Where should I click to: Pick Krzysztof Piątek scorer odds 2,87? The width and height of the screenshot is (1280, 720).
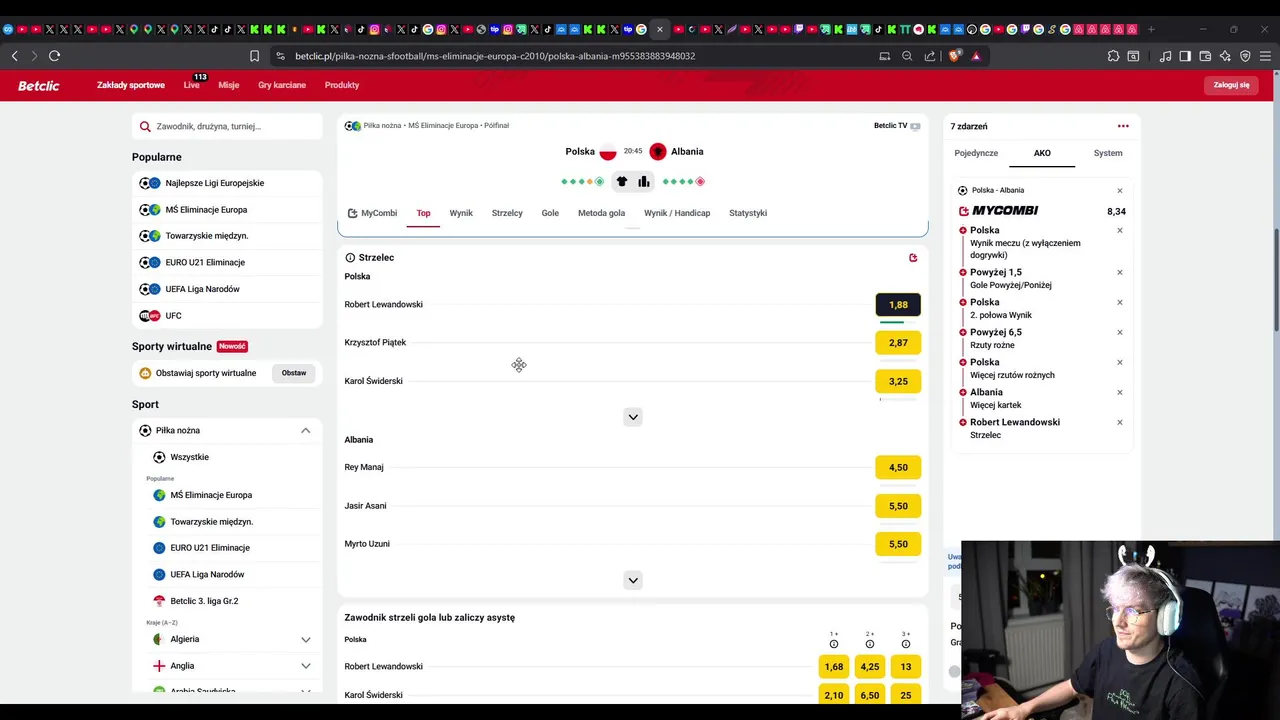pos(898,343)
